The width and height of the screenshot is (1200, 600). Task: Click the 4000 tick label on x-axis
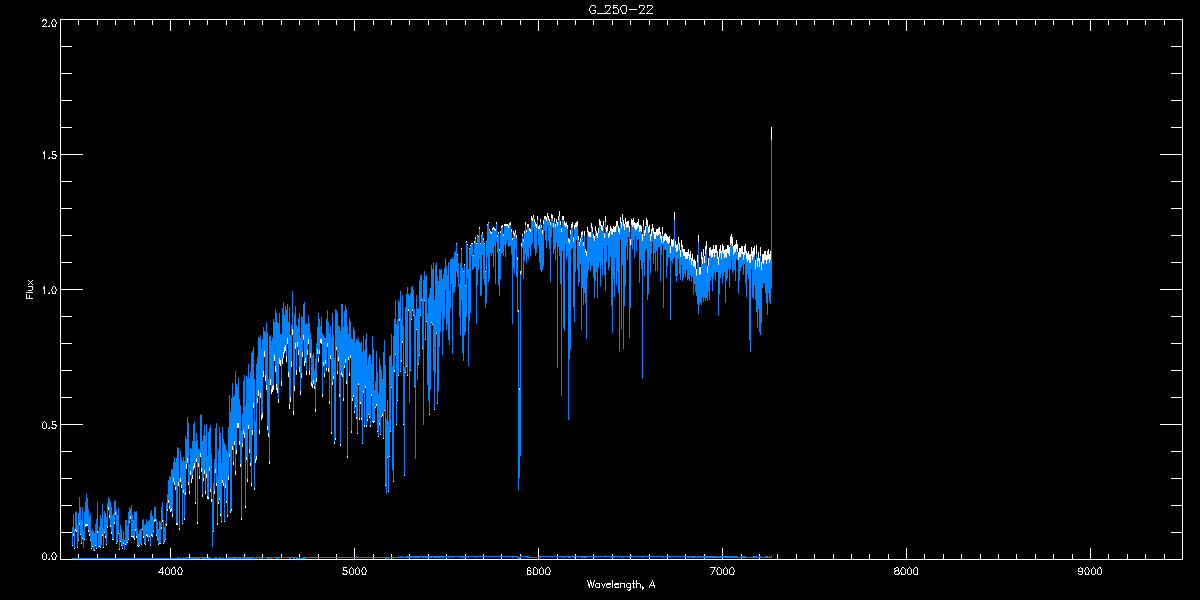point(171,572)
